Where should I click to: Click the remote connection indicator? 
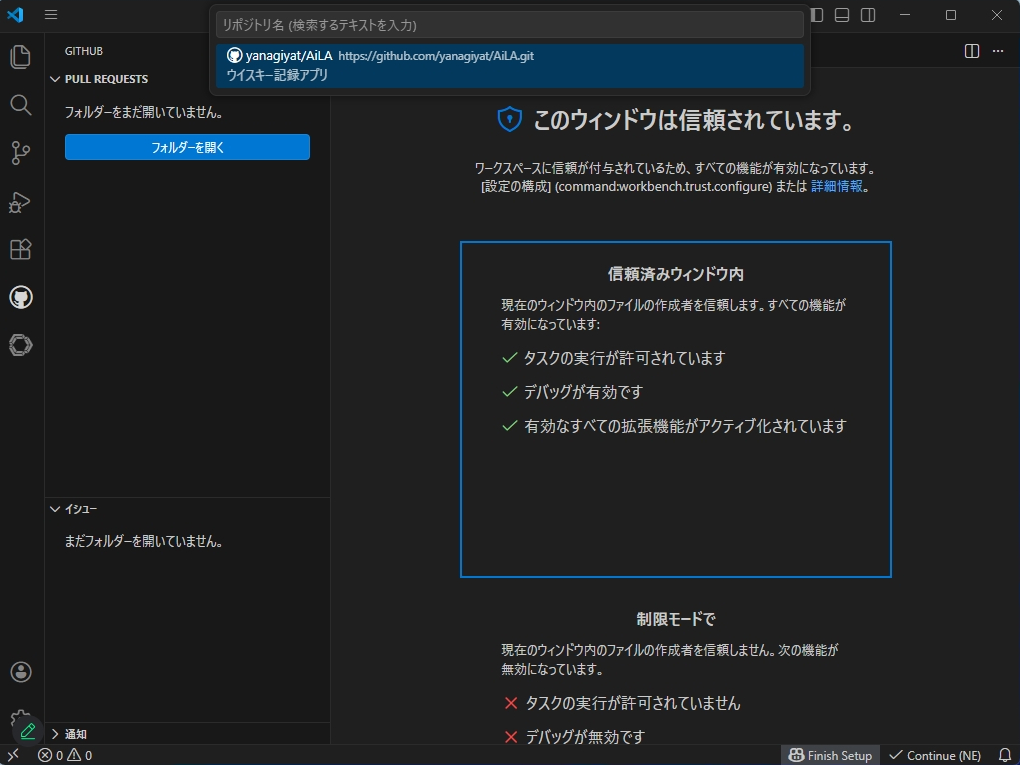(x=13, y=755)
